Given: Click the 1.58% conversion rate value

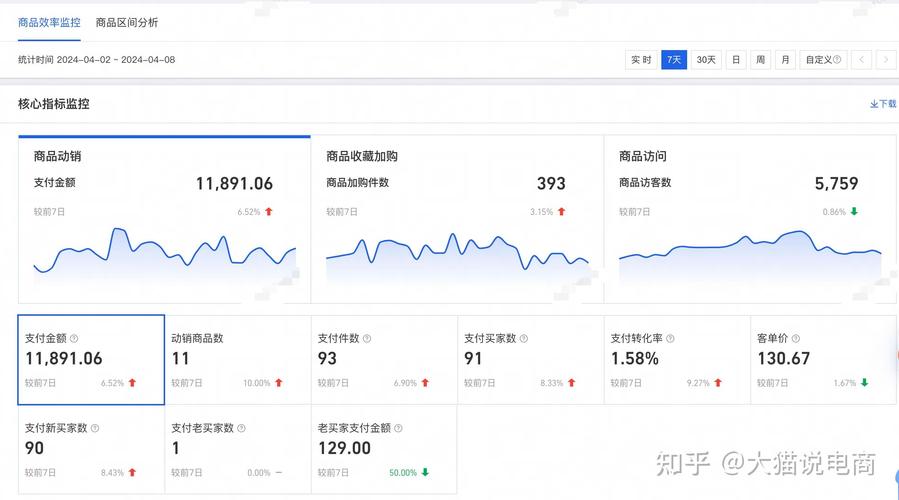Looking at the screenshot, I should (x=635, y=358).
